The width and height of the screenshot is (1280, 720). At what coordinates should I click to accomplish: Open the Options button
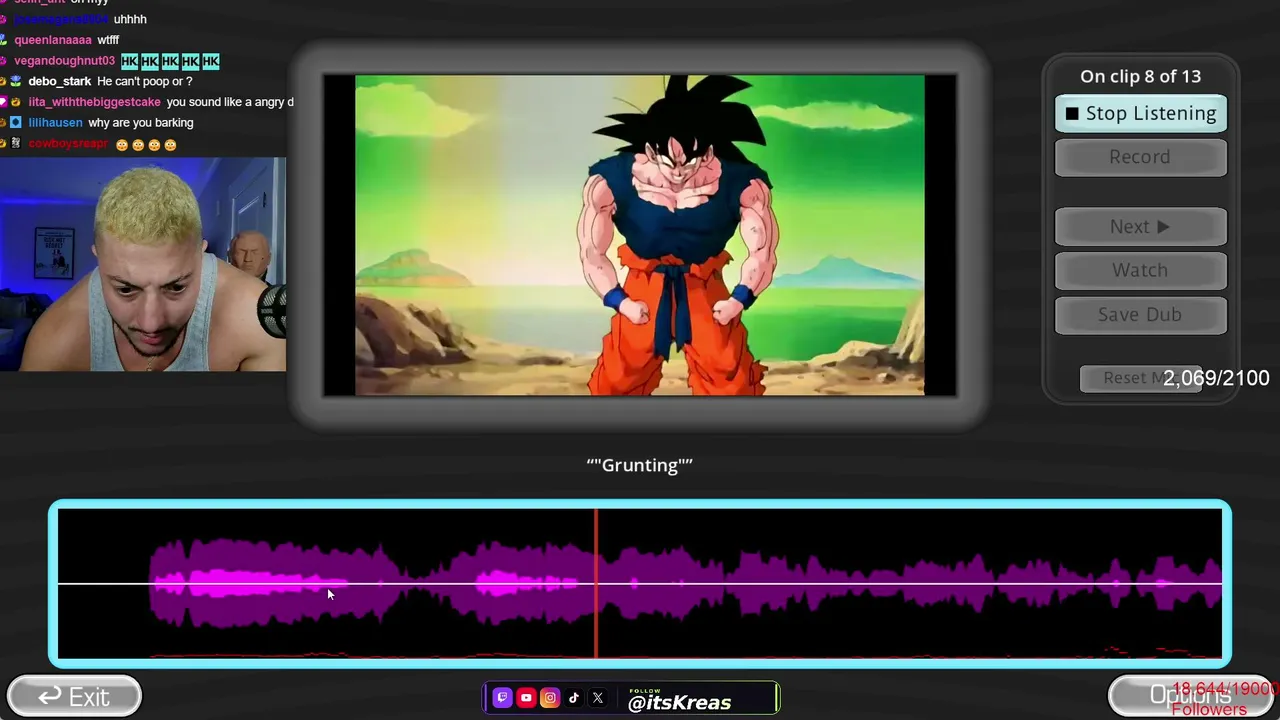tap(1190, 696)
